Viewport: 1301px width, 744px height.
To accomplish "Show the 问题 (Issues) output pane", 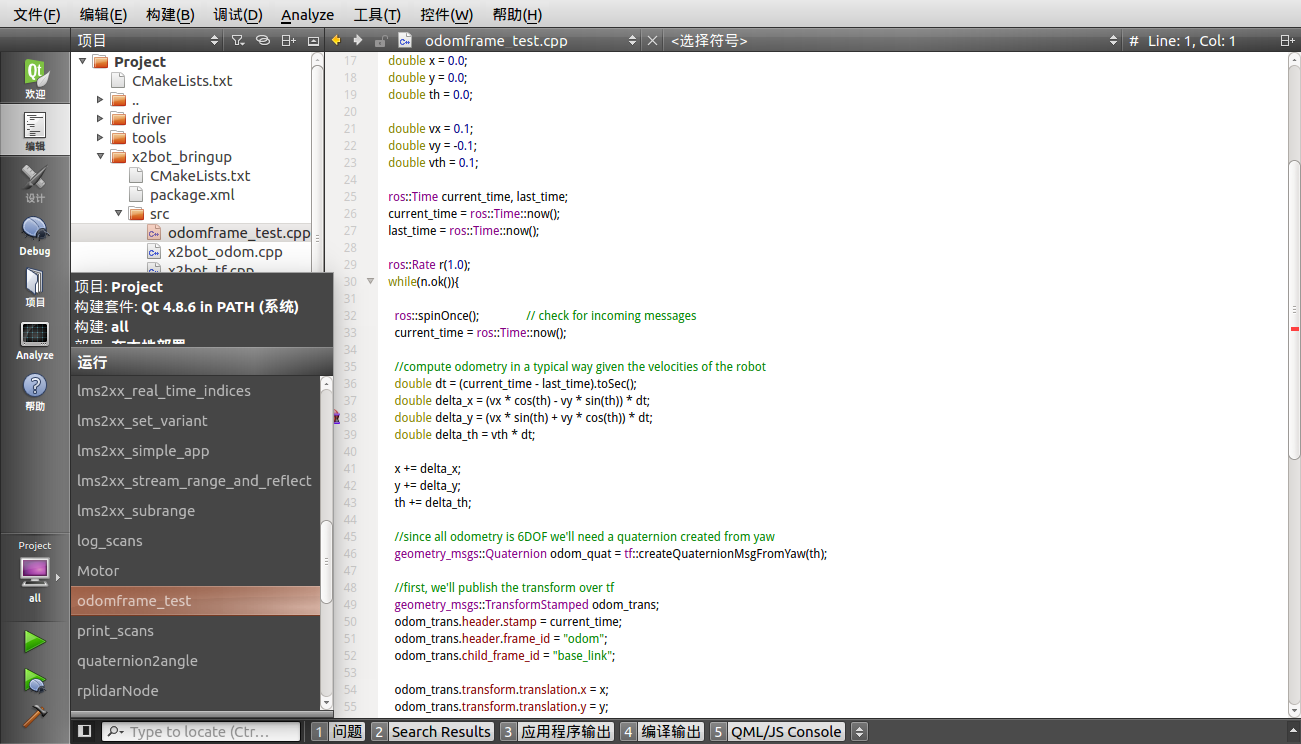I will coord(337,731).
